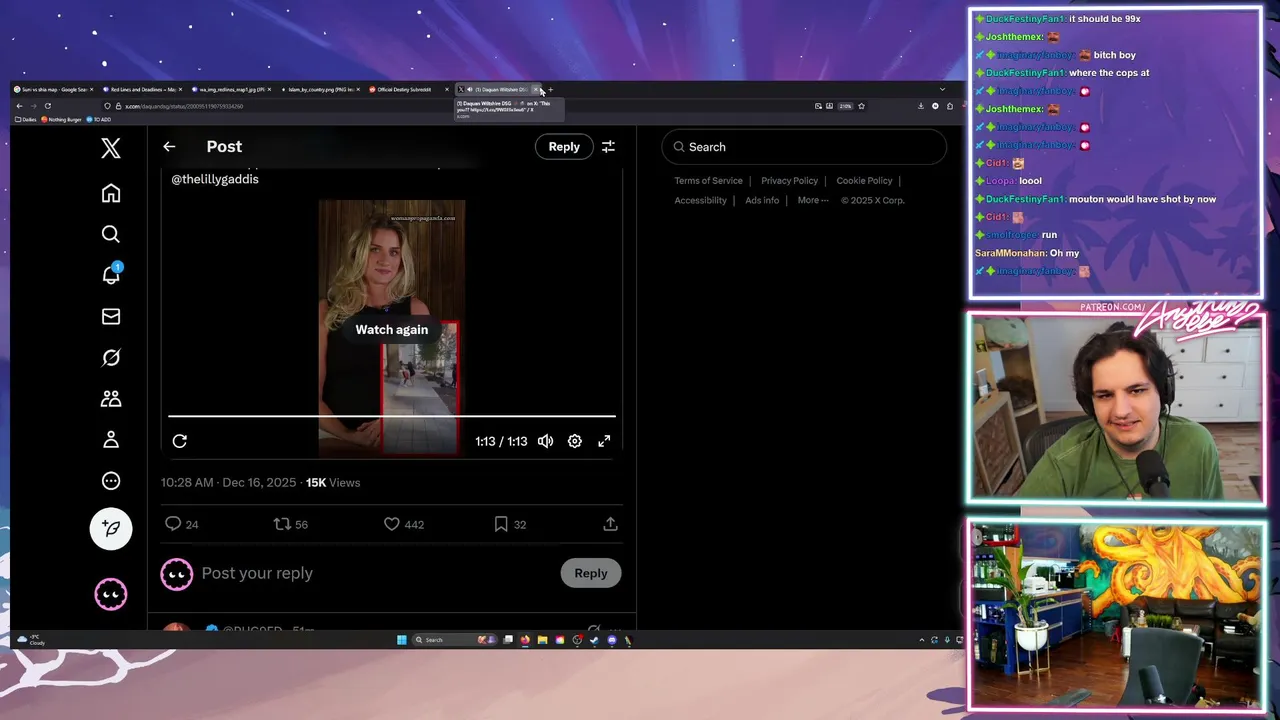Focus the X Search box
1280x720 pixels.
[804, 147]
